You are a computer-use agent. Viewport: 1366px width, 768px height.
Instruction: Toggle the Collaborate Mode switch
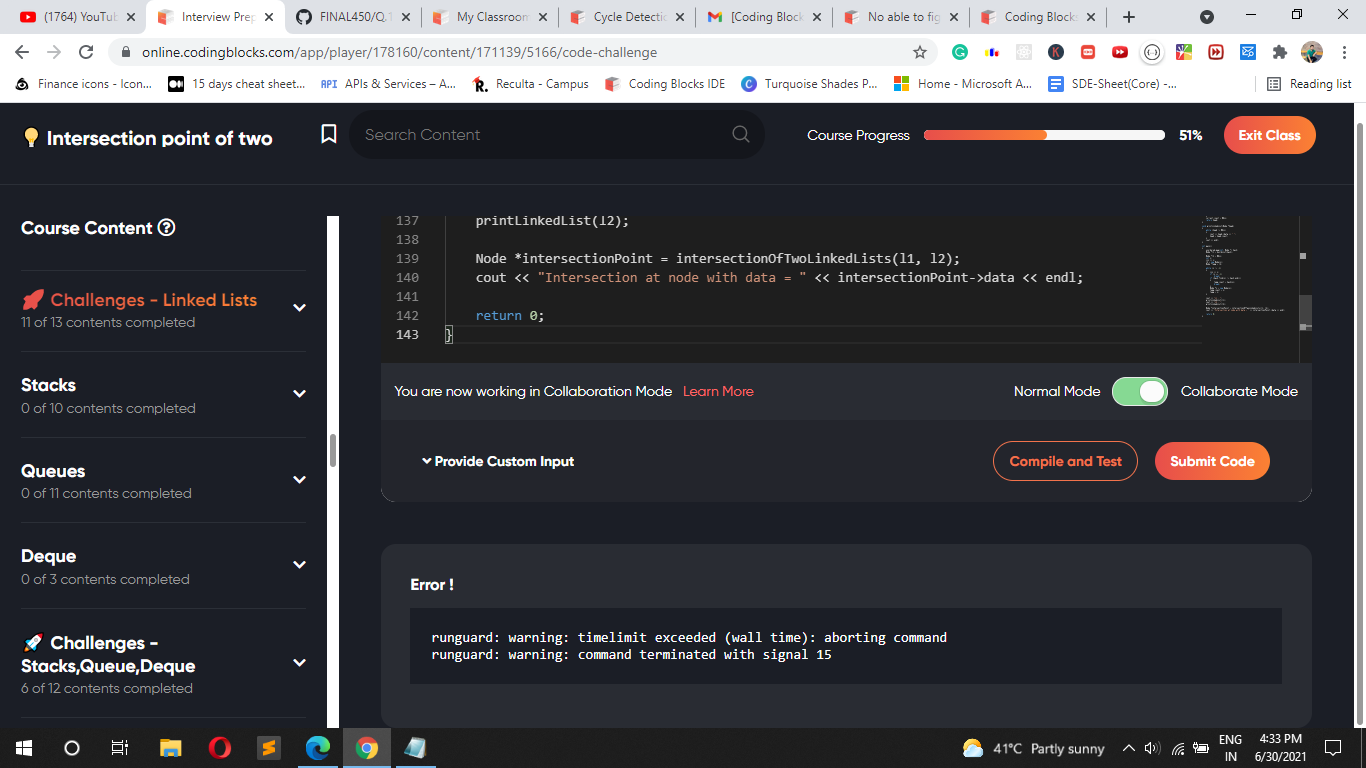1139,391
